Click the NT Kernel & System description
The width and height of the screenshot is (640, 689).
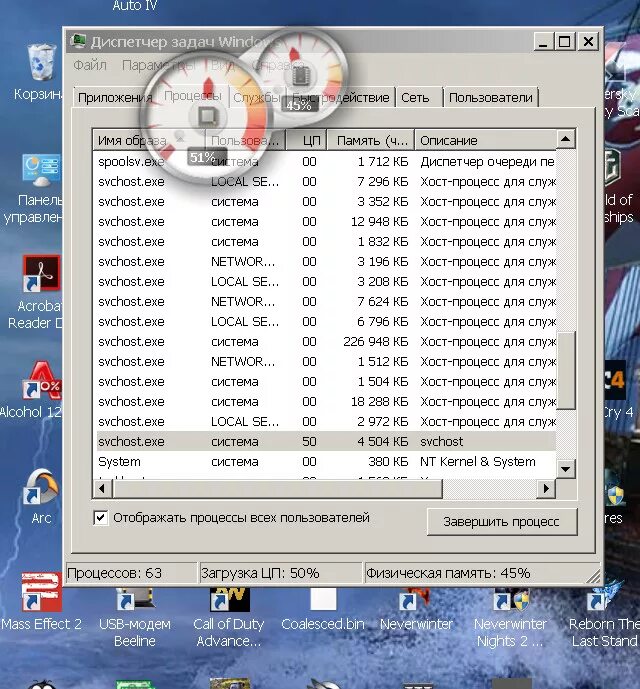(478, 461)
